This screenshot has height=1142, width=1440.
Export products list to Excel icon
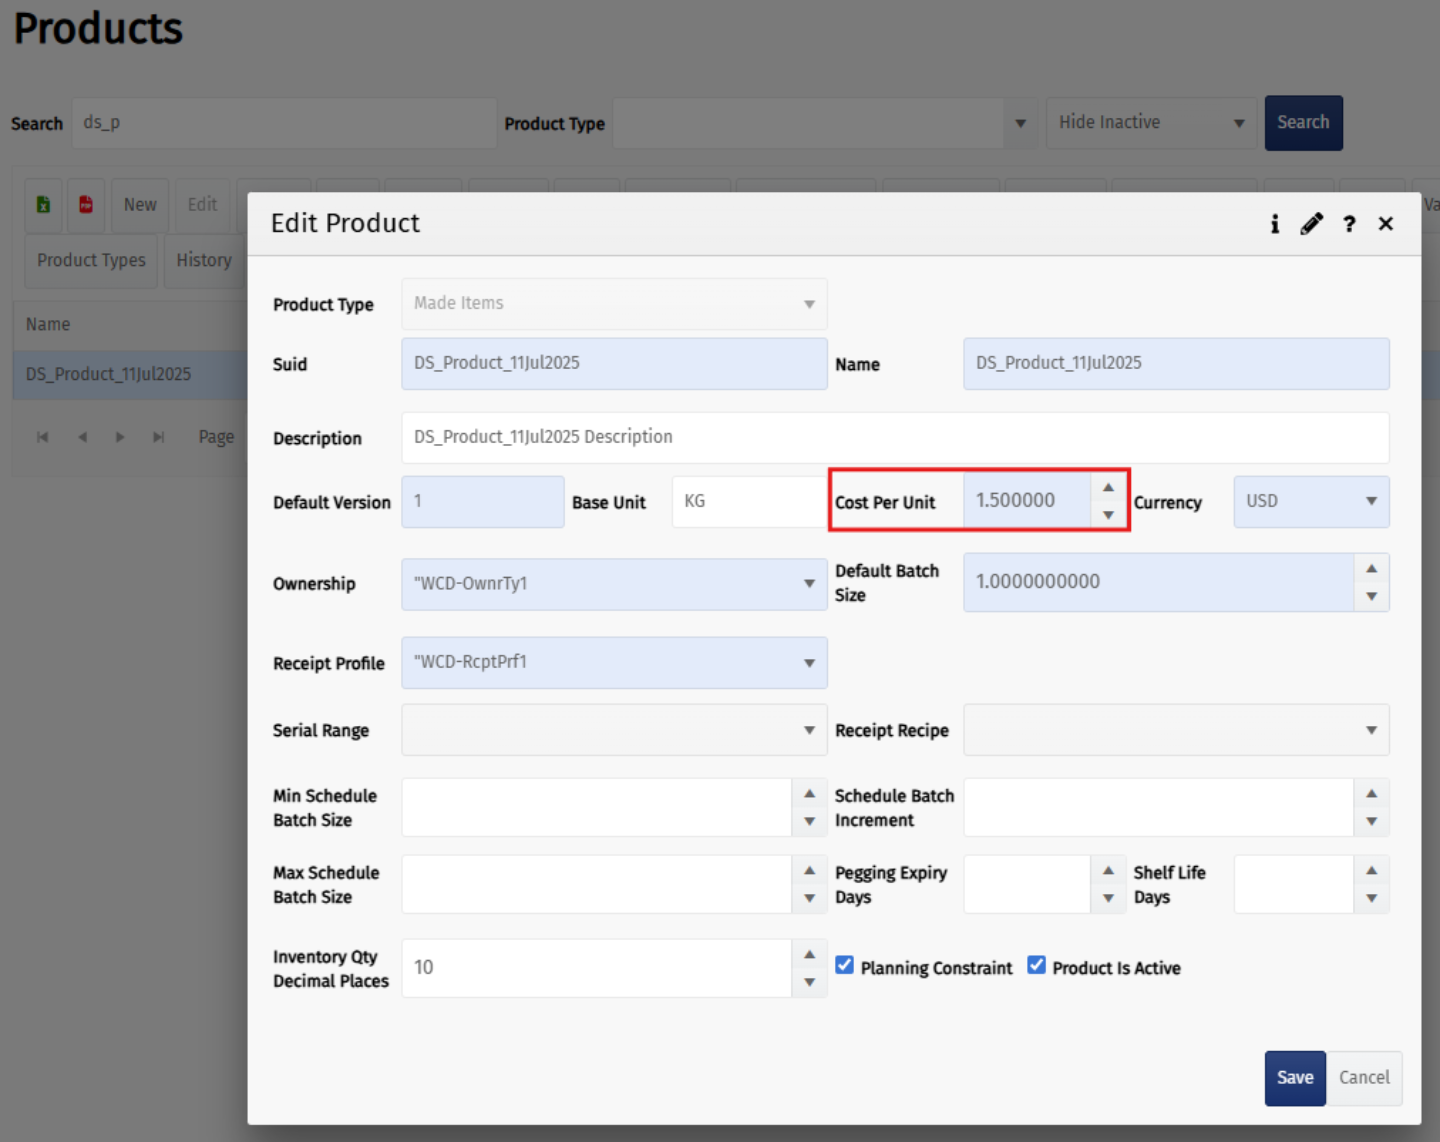tap(43, 205)
